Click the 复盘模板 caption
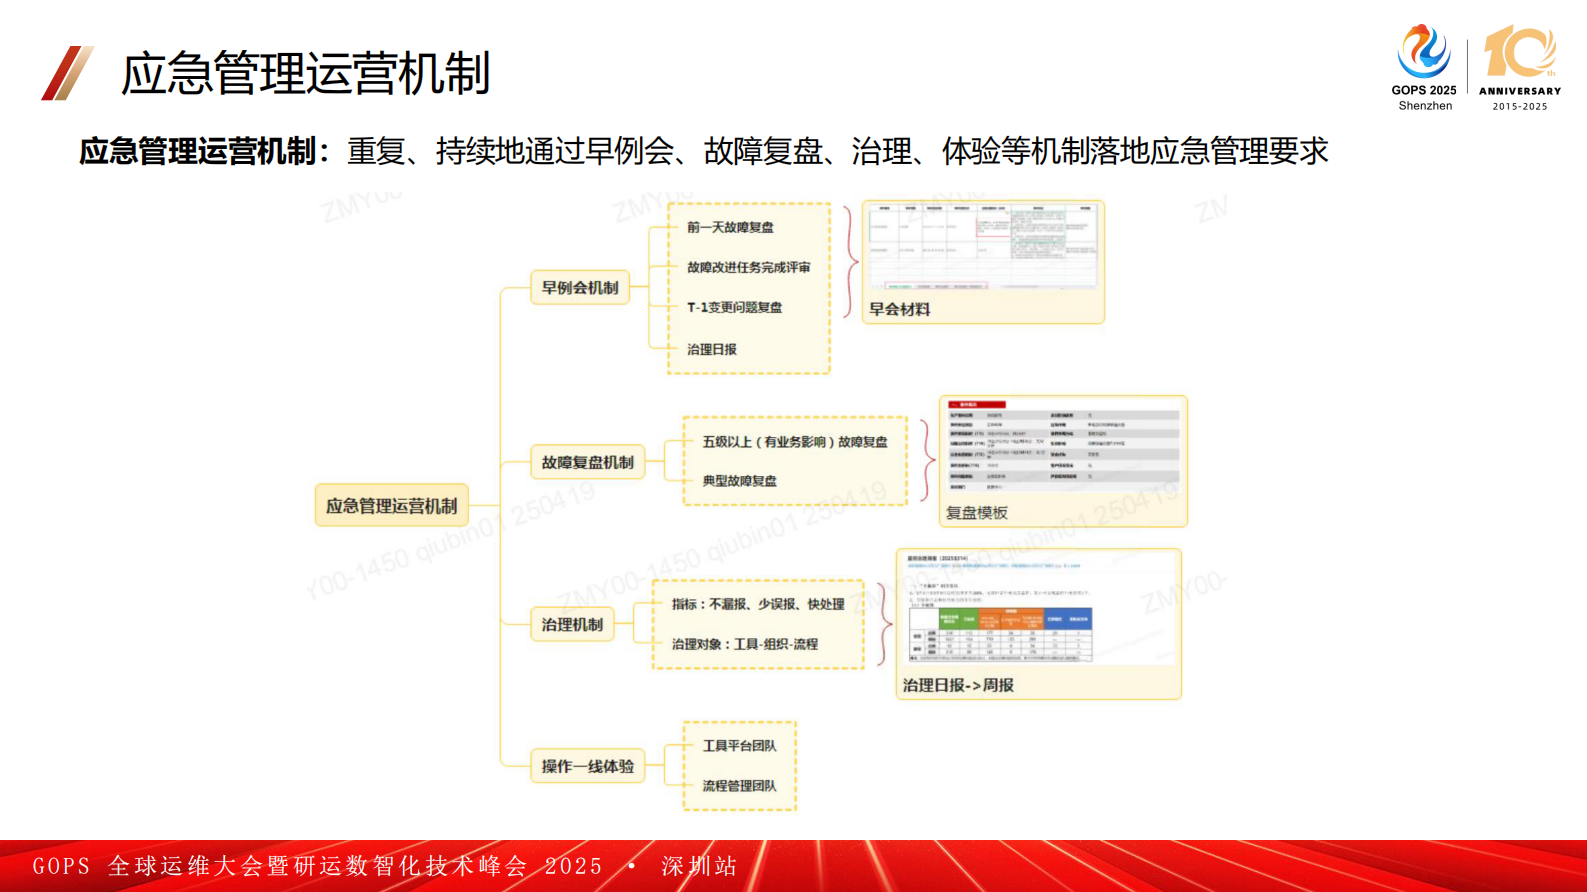 pos(976,513)
